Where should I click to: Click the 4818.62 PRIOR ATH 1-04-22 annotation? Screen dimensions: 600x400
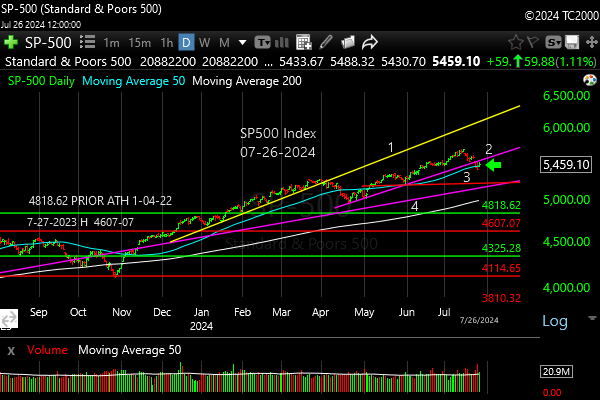(100, 201)
